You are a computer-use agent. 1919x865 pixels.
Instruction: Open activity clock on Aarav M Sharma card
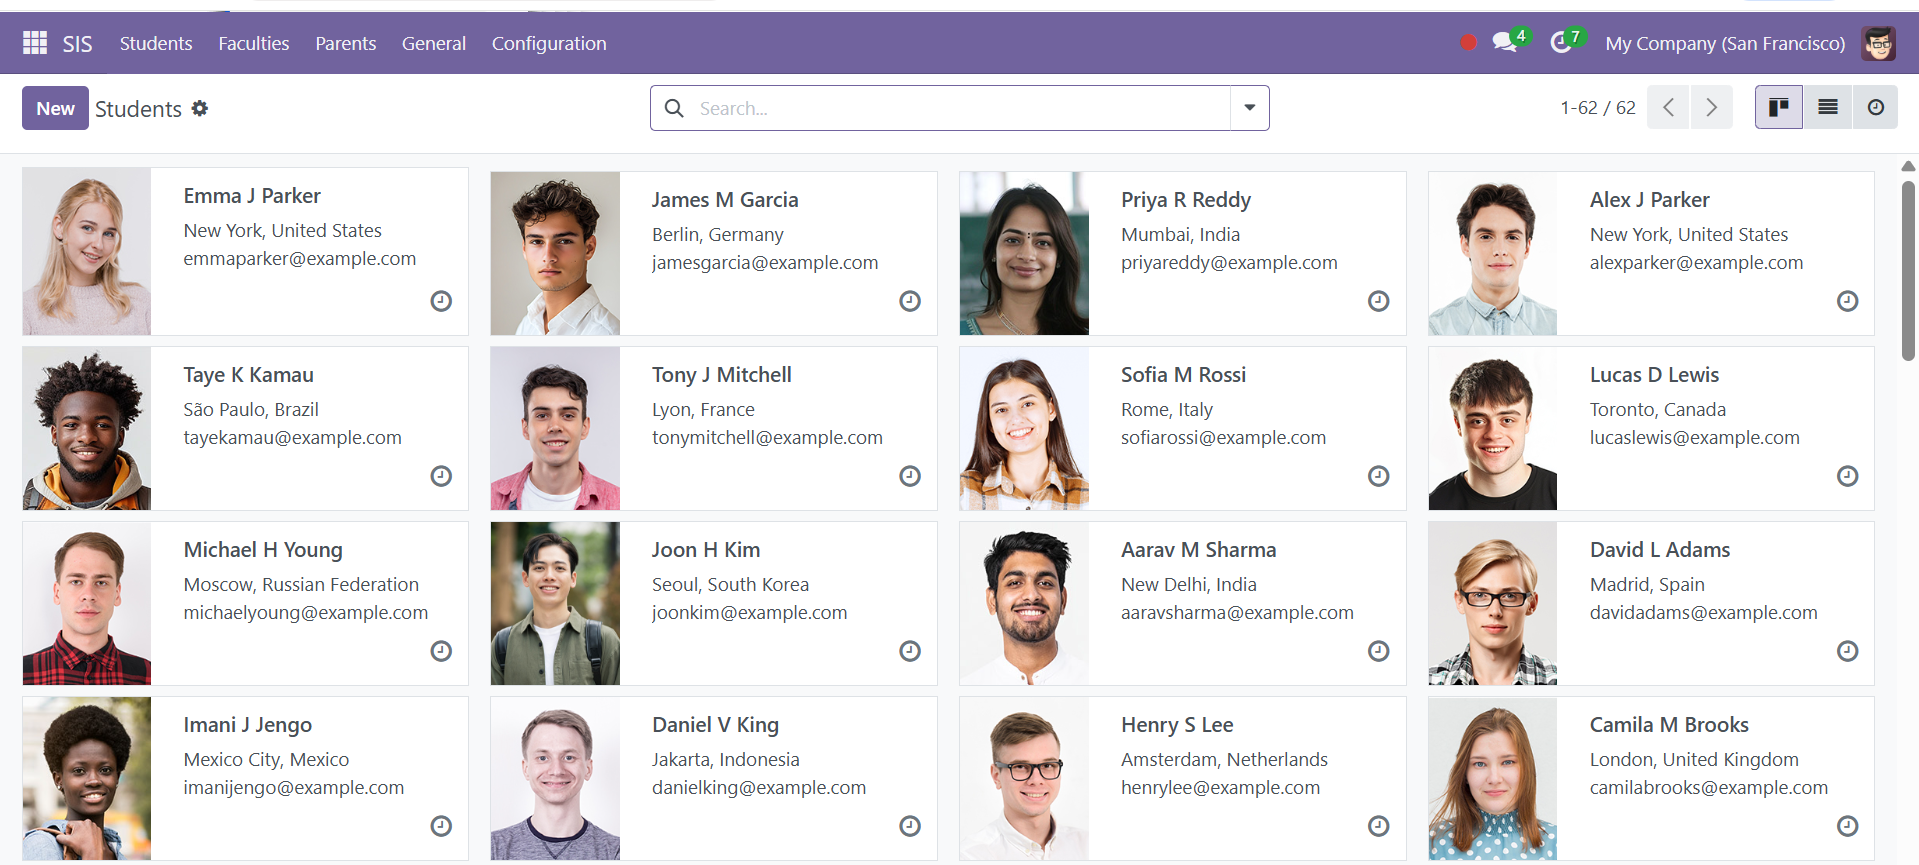point(1379,651)
